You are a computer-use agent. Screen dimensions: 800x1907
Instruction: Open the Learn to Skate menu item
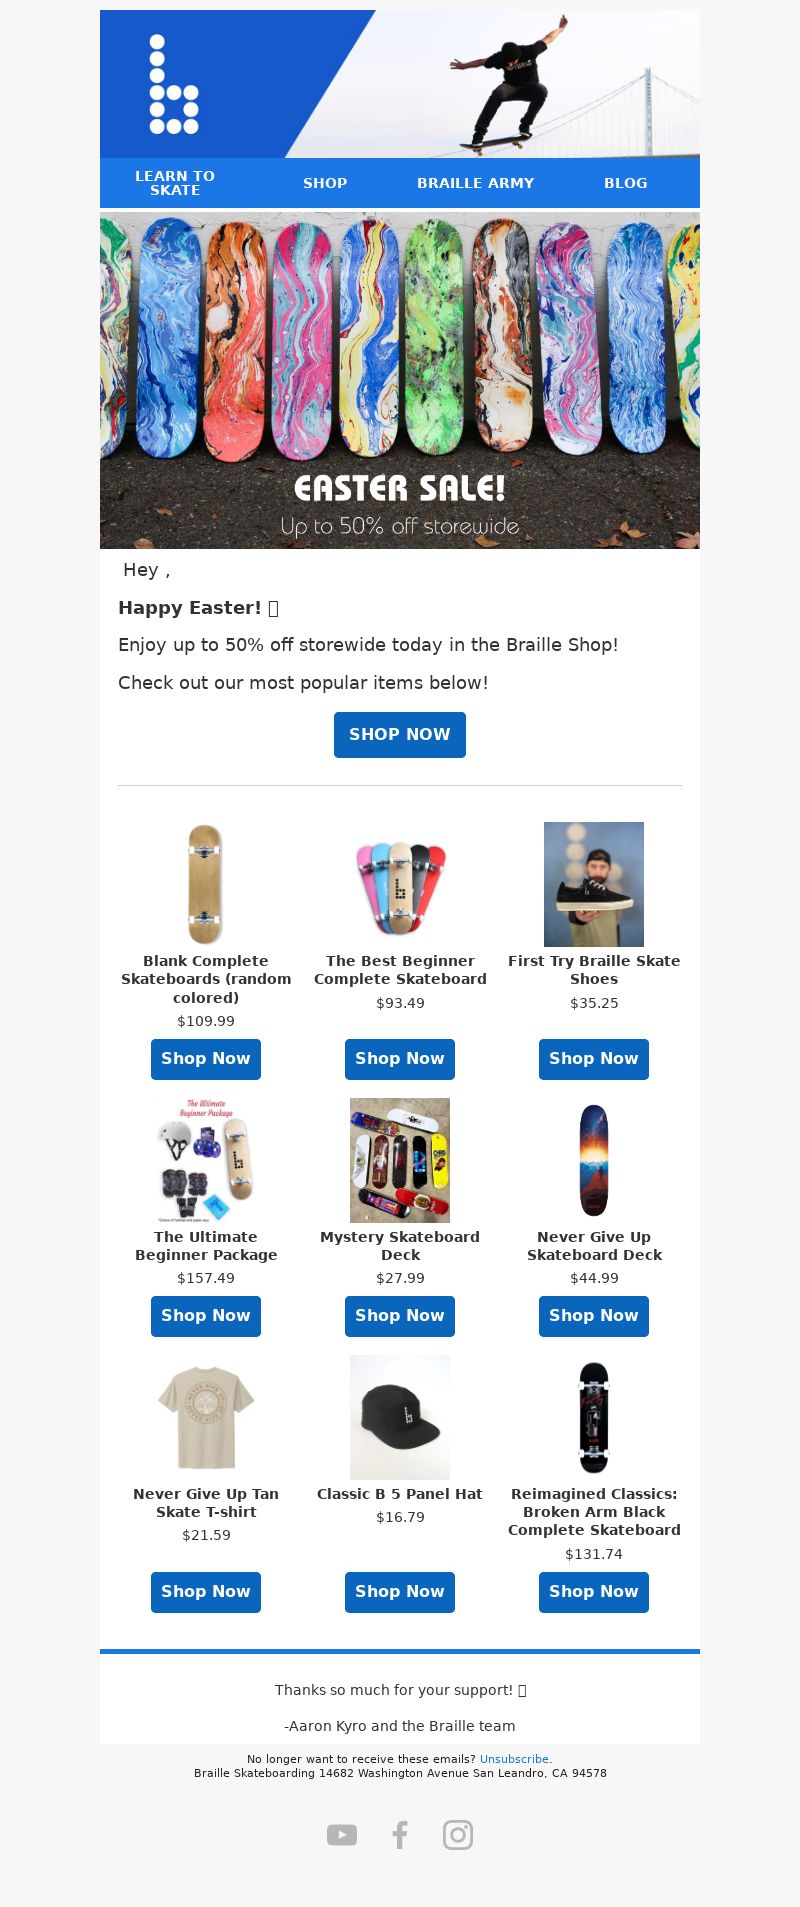click(175, 183)
